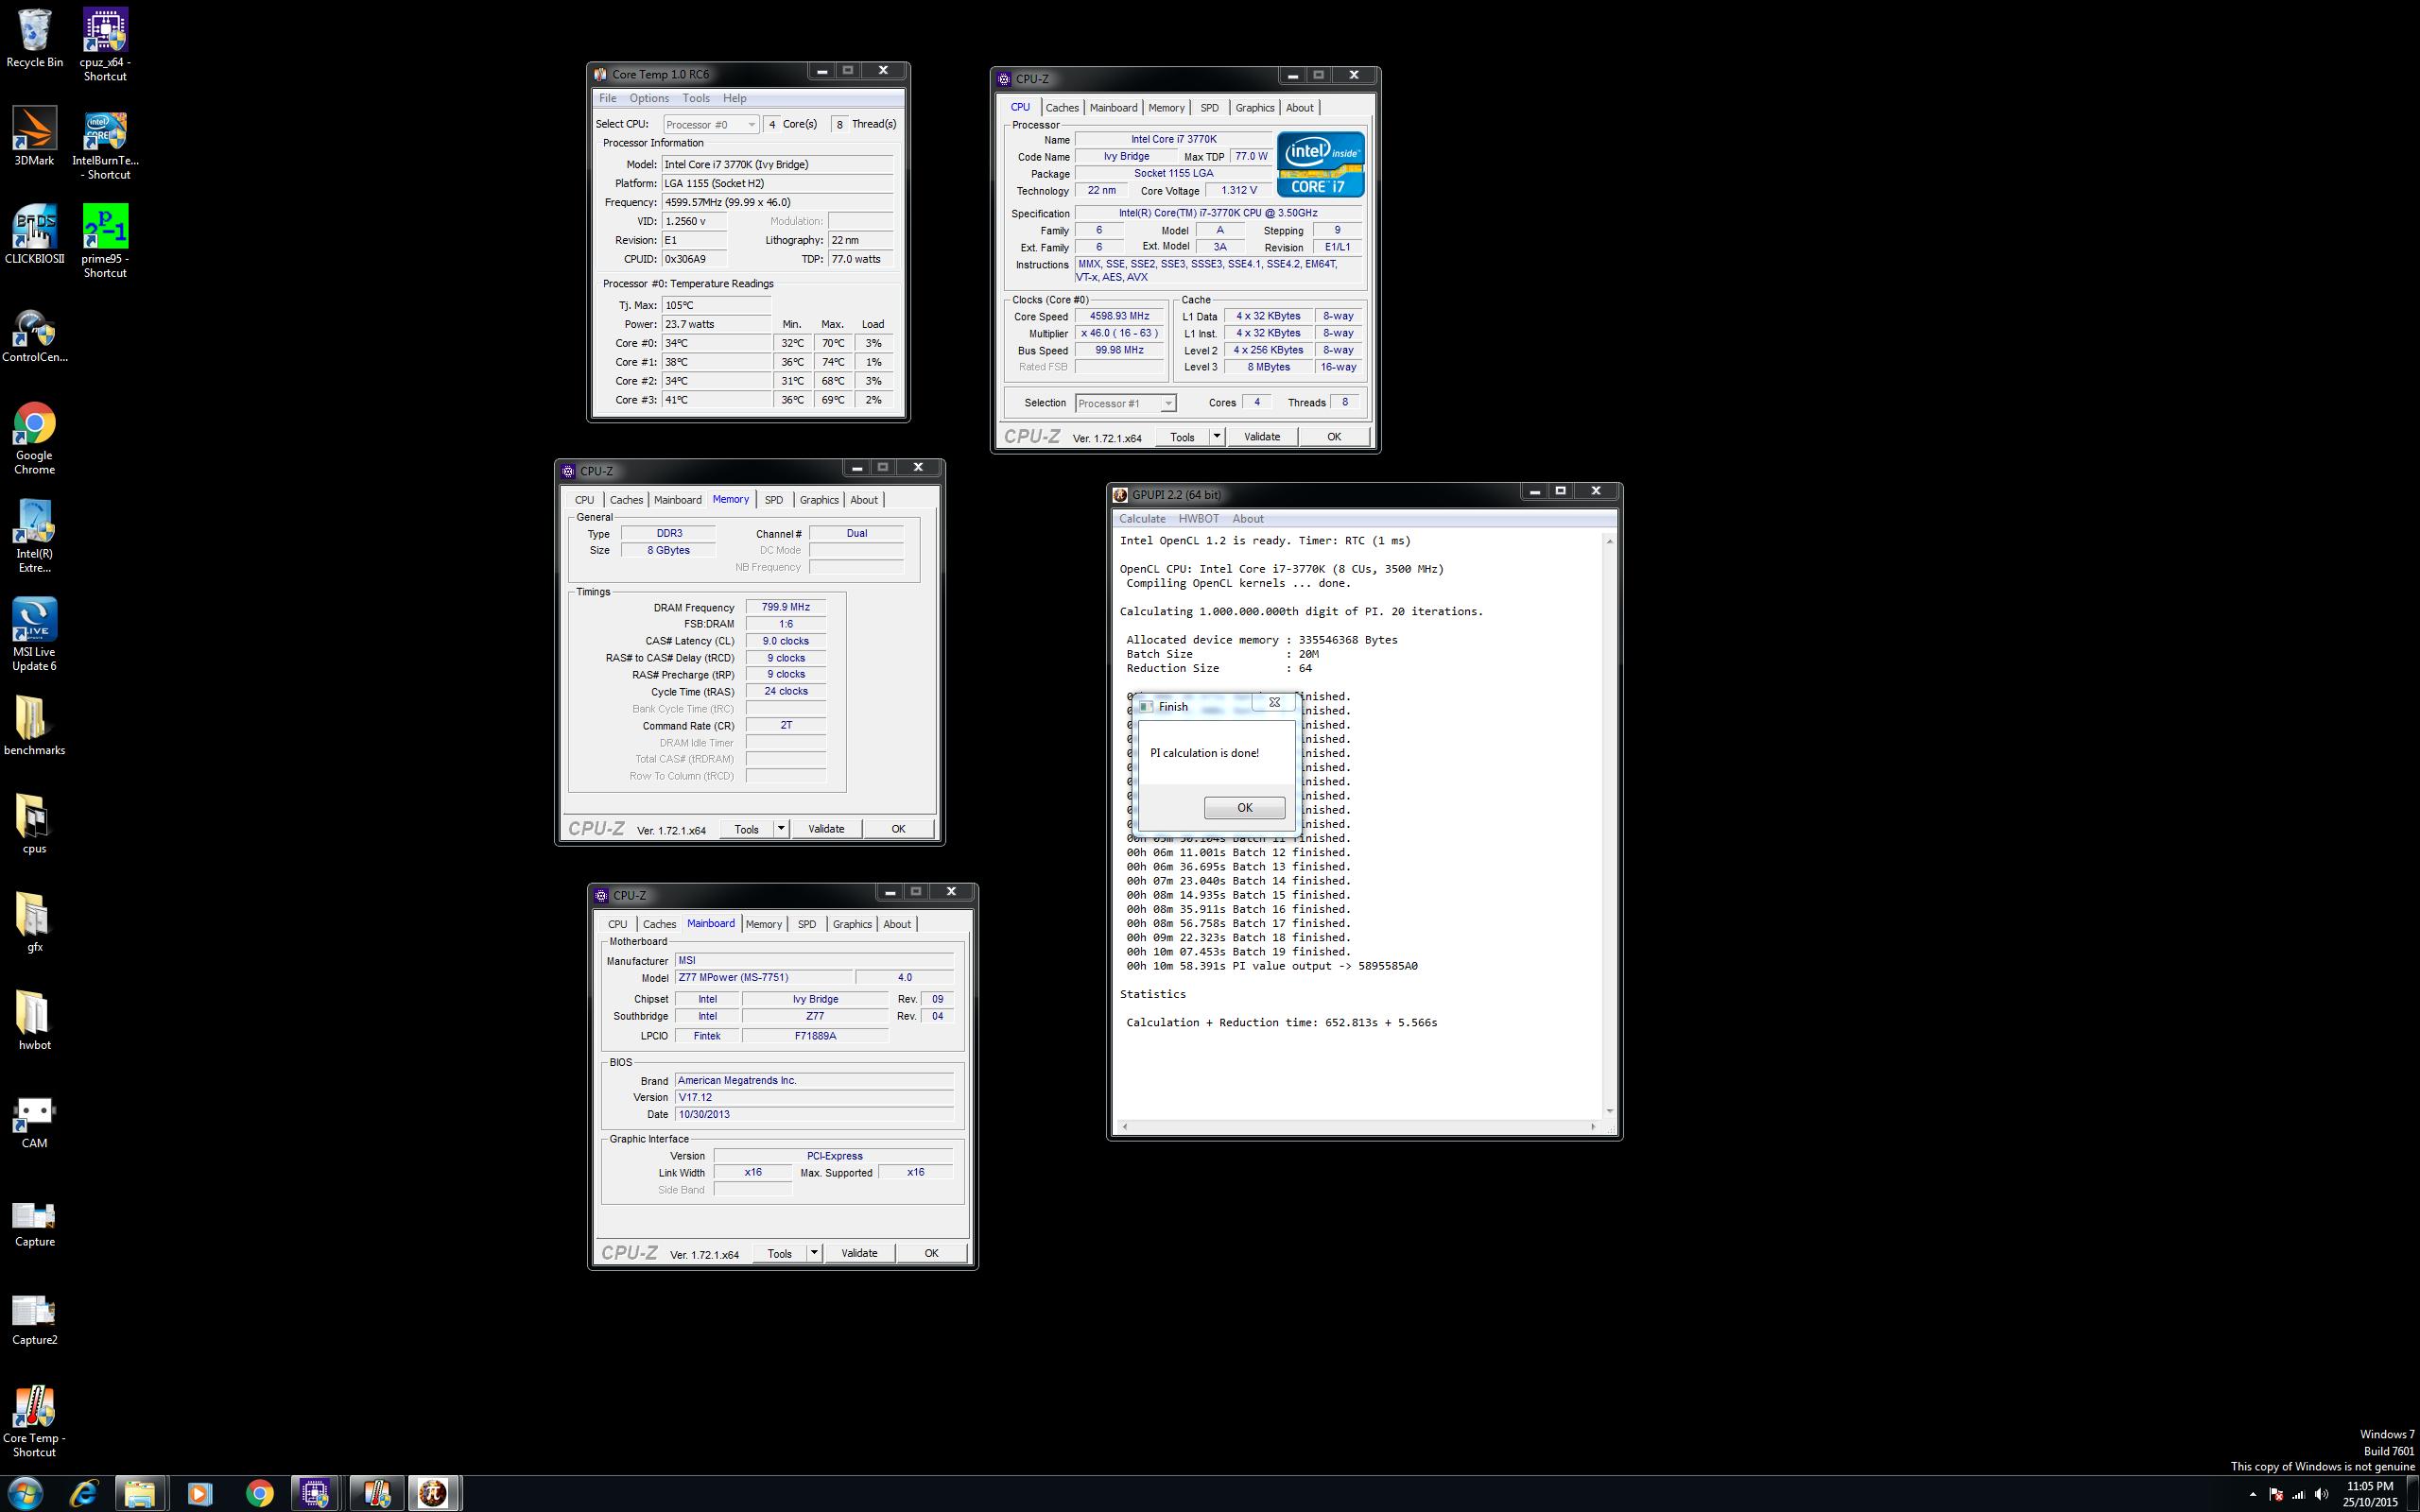This screenshot has width=2420, height=1512.
Task: Open the media player taskbar icon
Action: tap(199, 1494)
